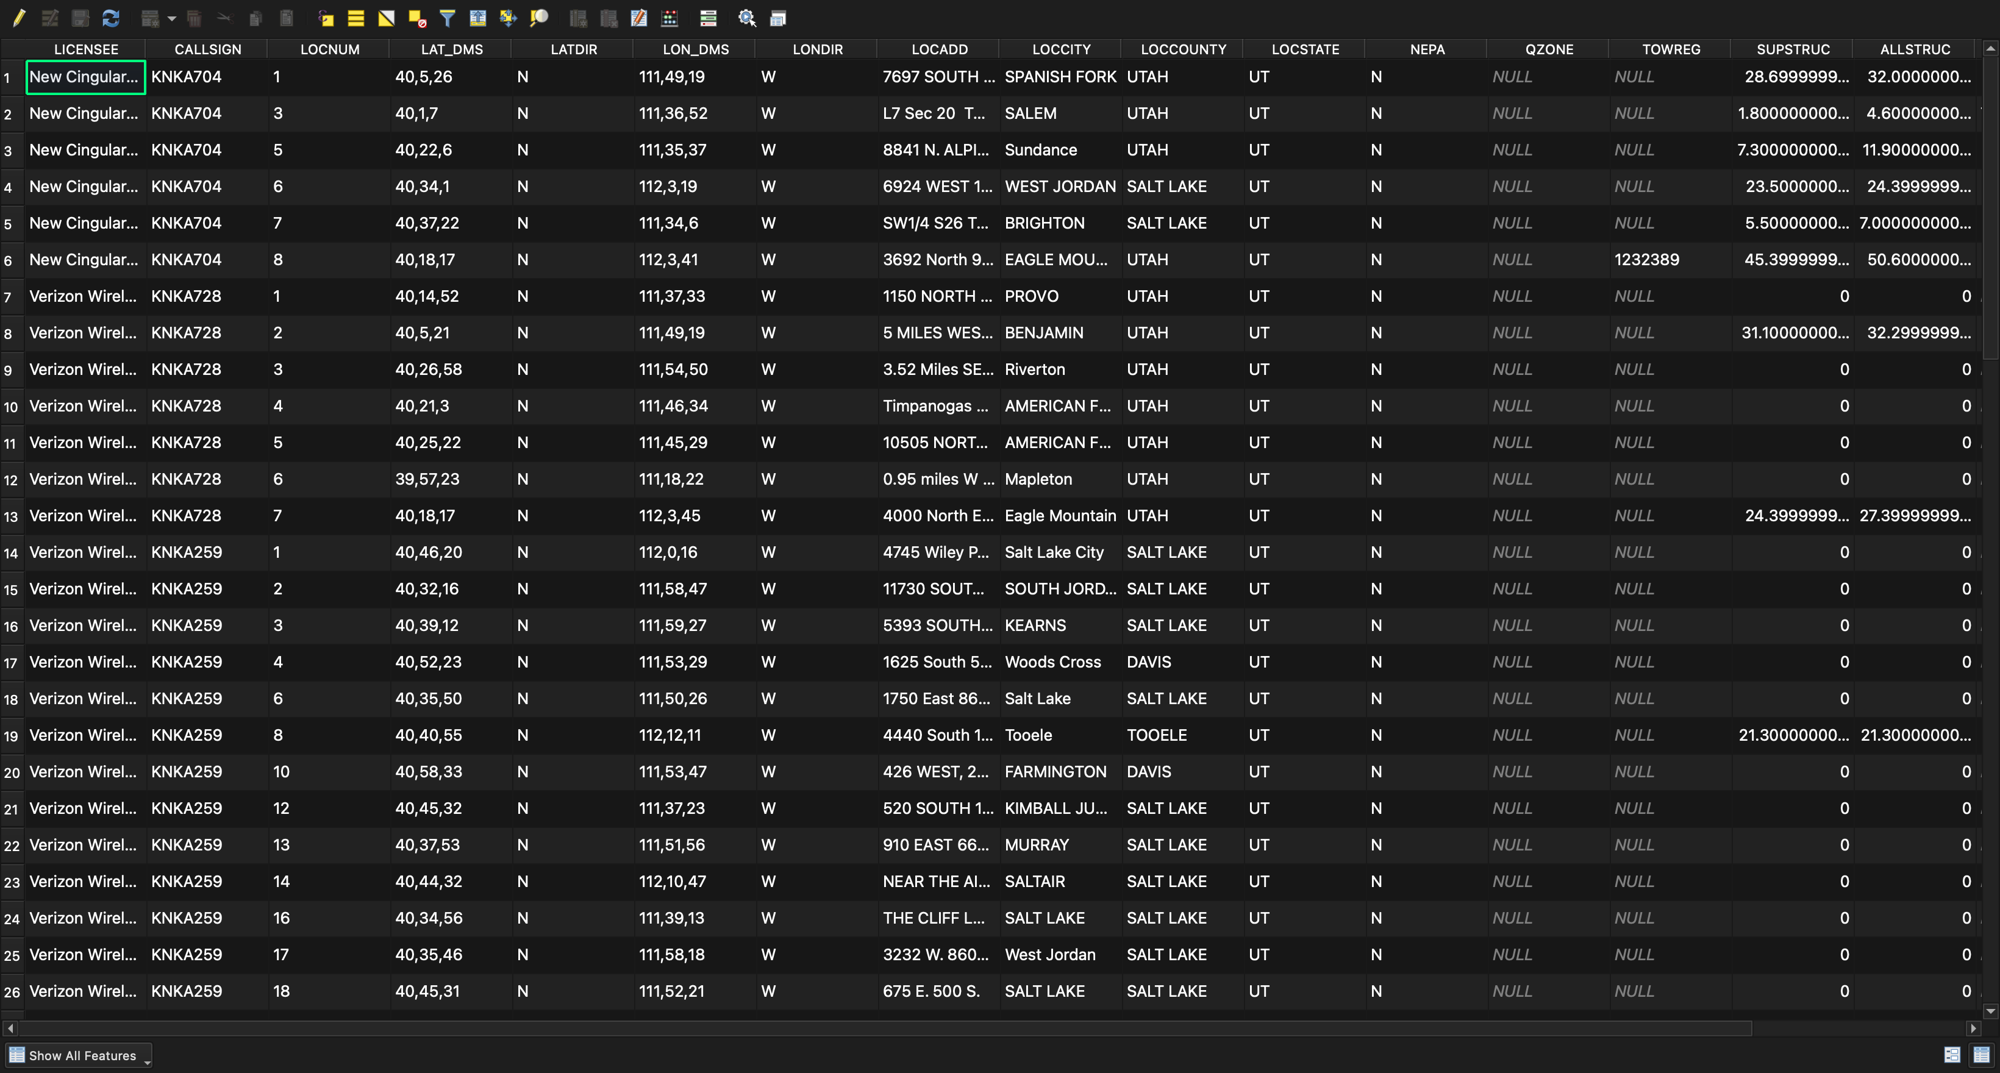
Task: Click the TOWREG column header
Action: [x=1672, y=49]
